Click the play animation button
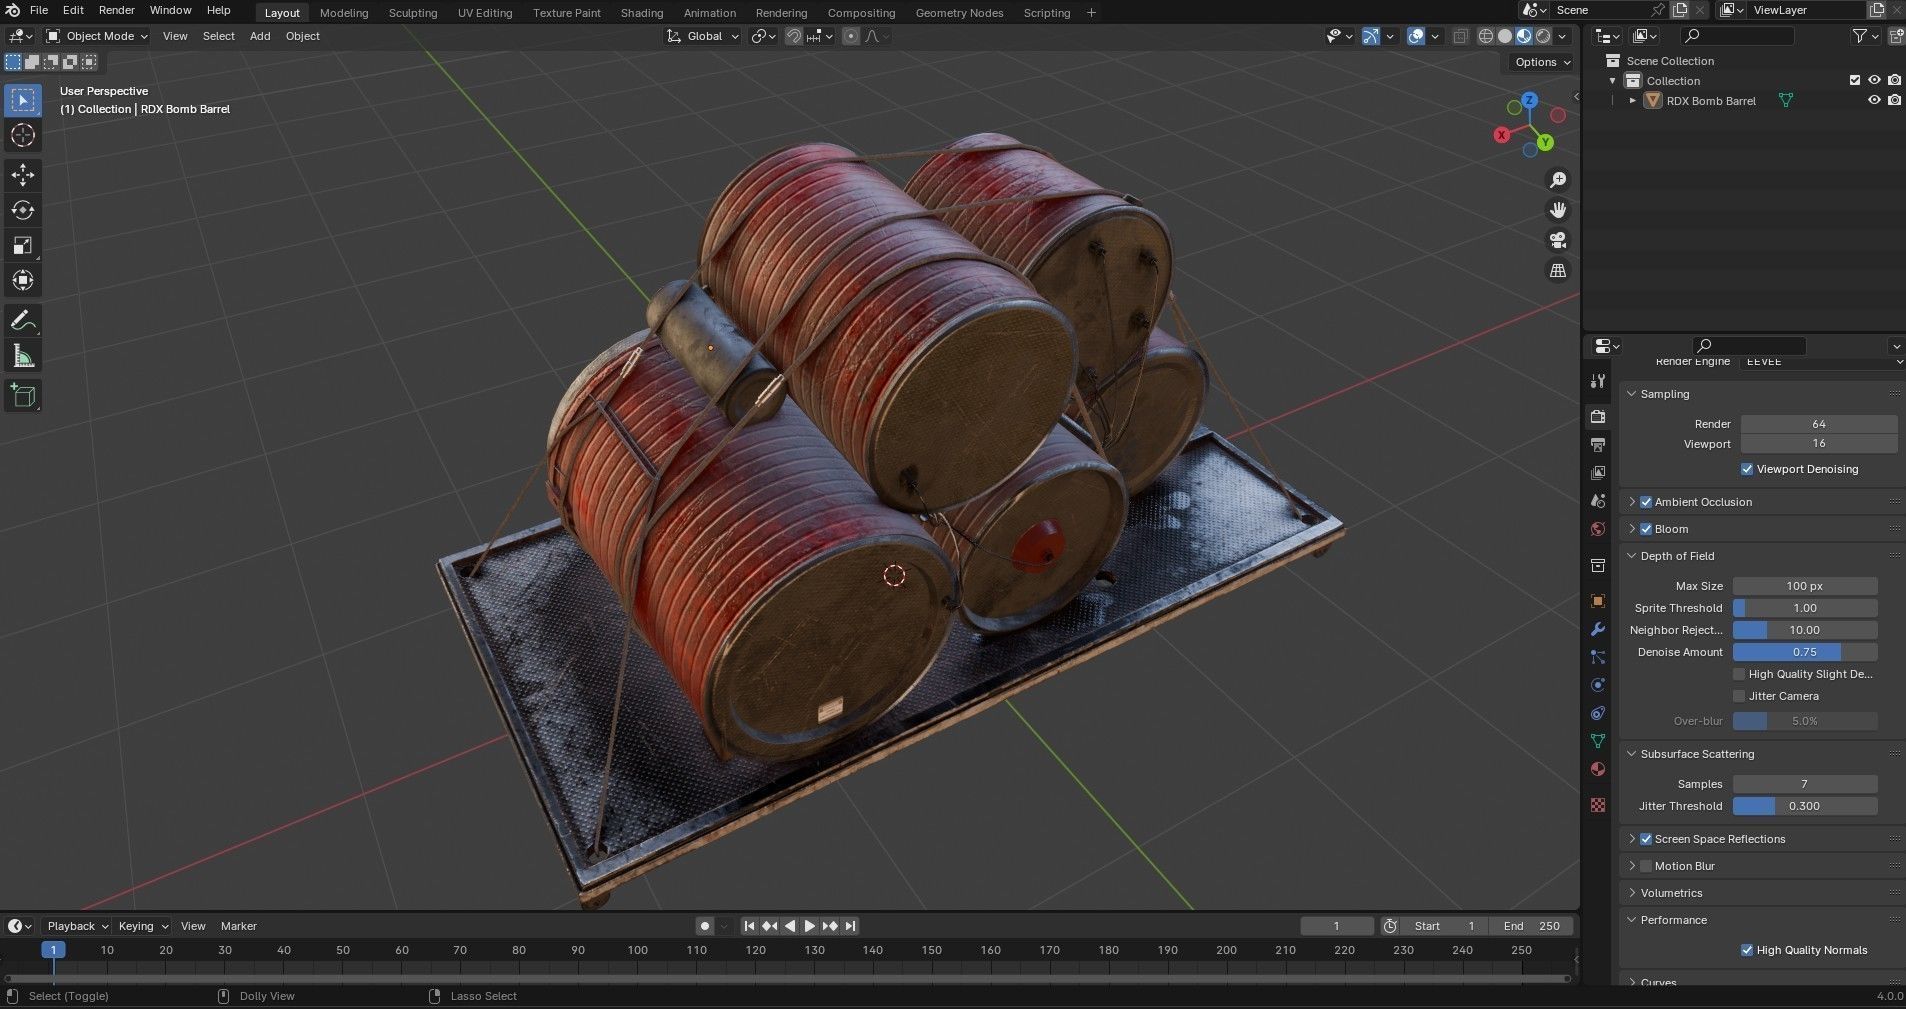Viewport: 1906px width, 1009px height. click(x=810, y=926)
